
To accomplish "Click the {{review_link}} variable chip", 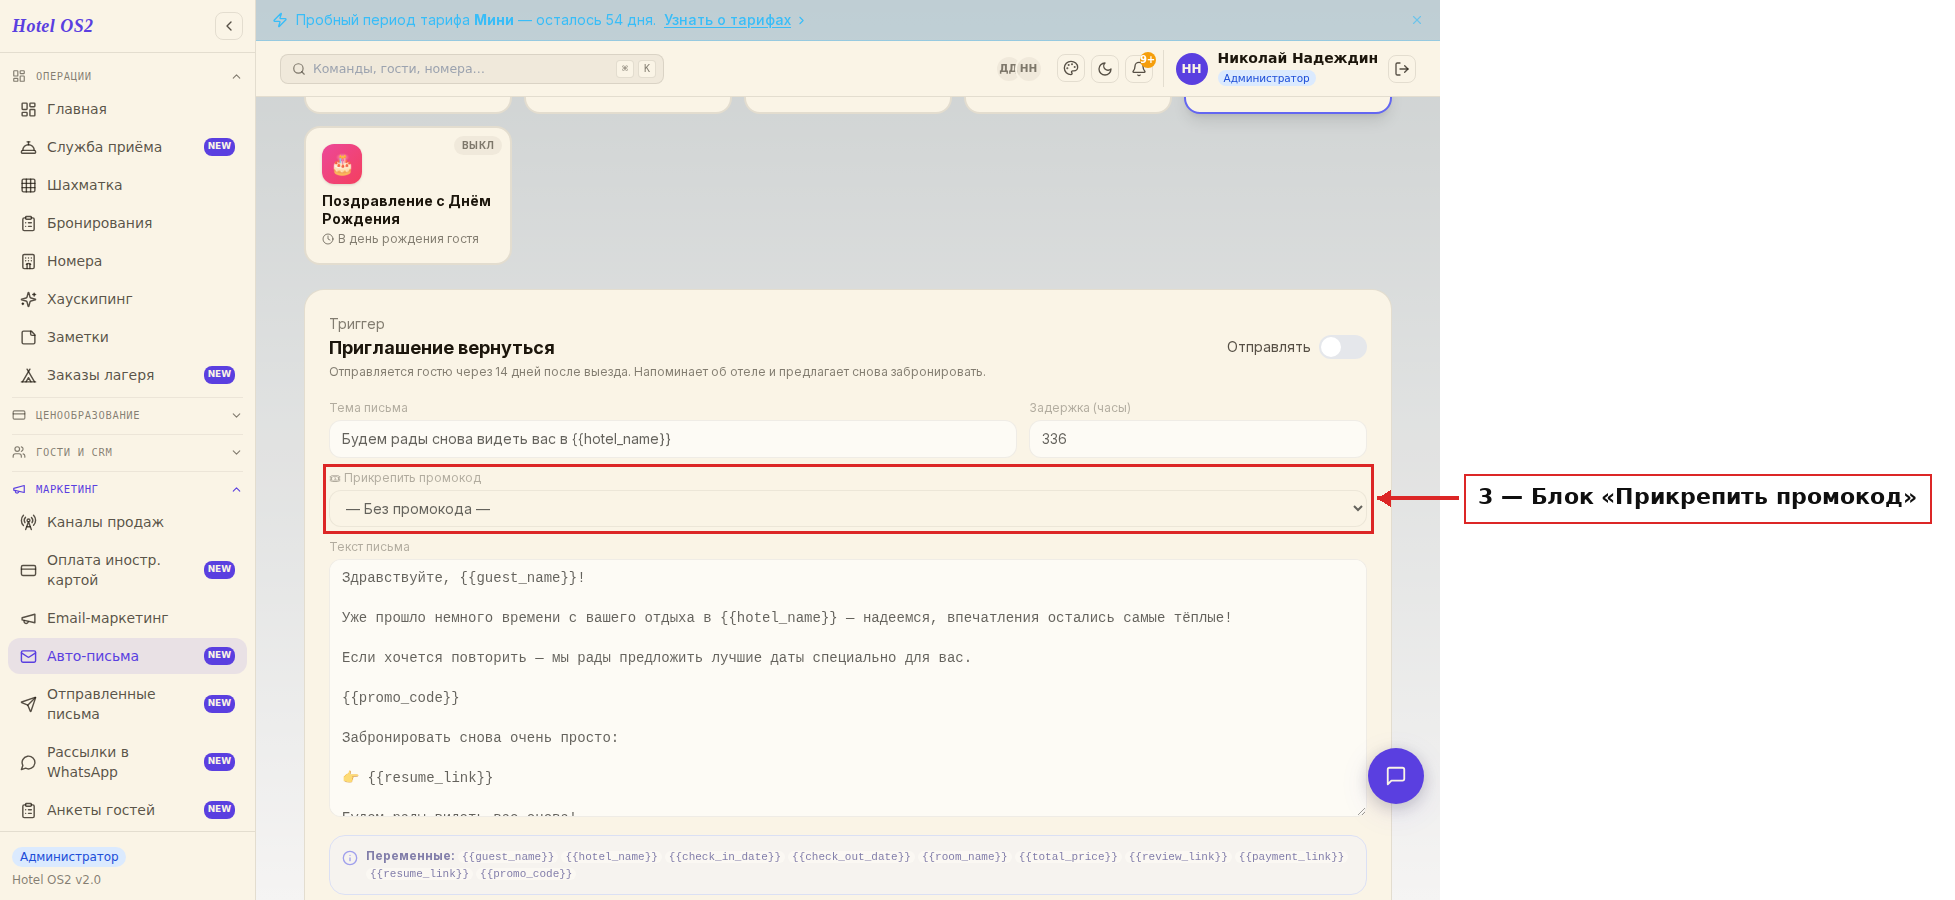I will (1178, 857).
